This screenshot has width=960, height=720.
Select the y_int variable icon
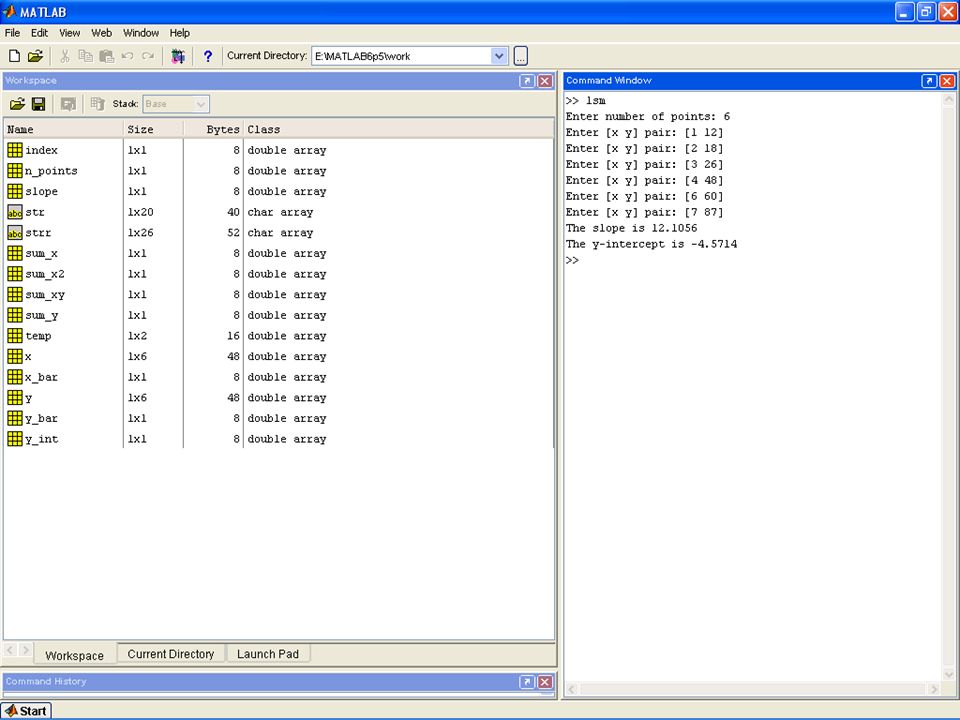tap(15, 439)
